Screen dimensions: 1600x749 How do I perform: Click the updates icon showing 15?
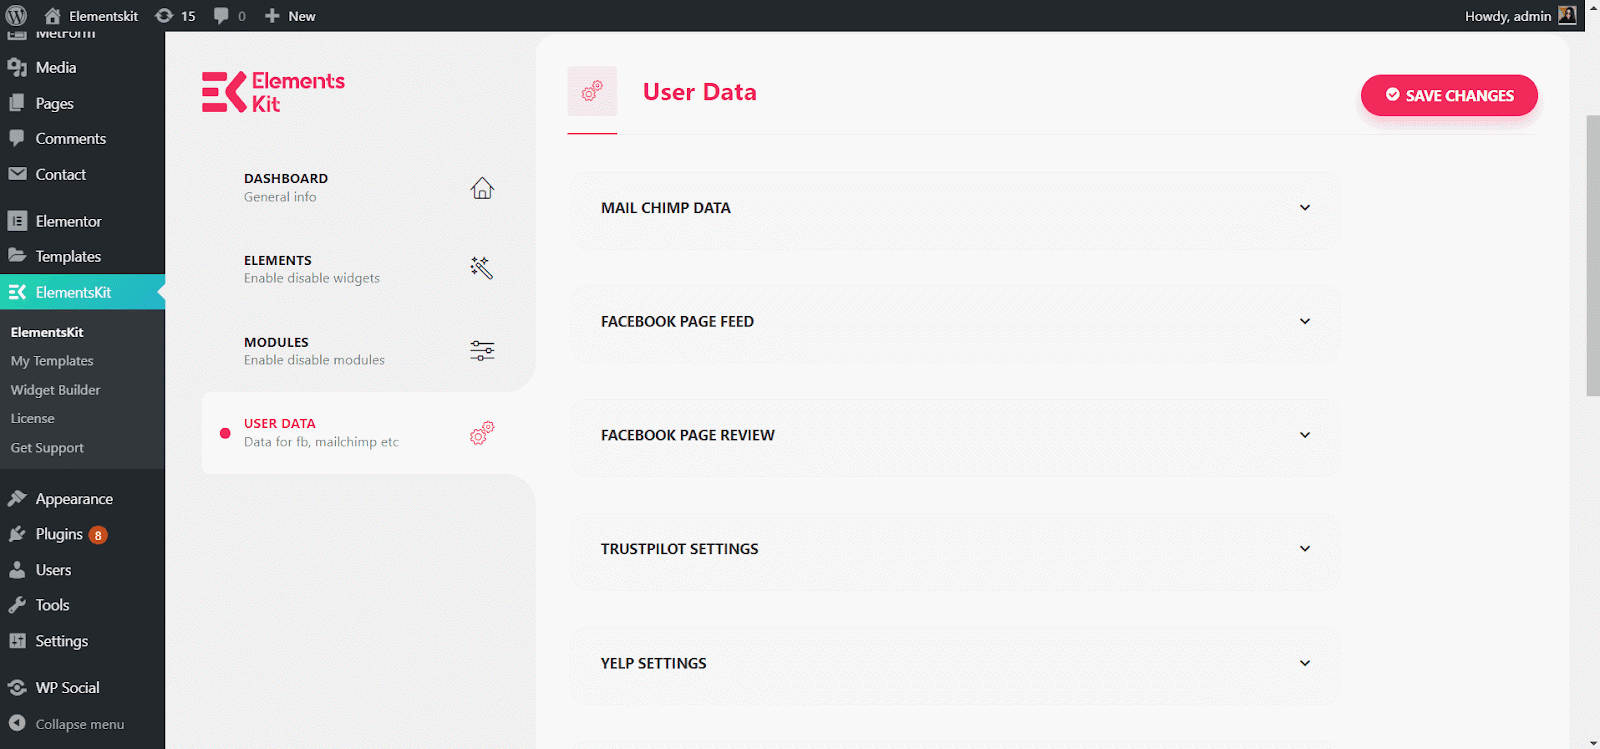click(x=164, y=16)
